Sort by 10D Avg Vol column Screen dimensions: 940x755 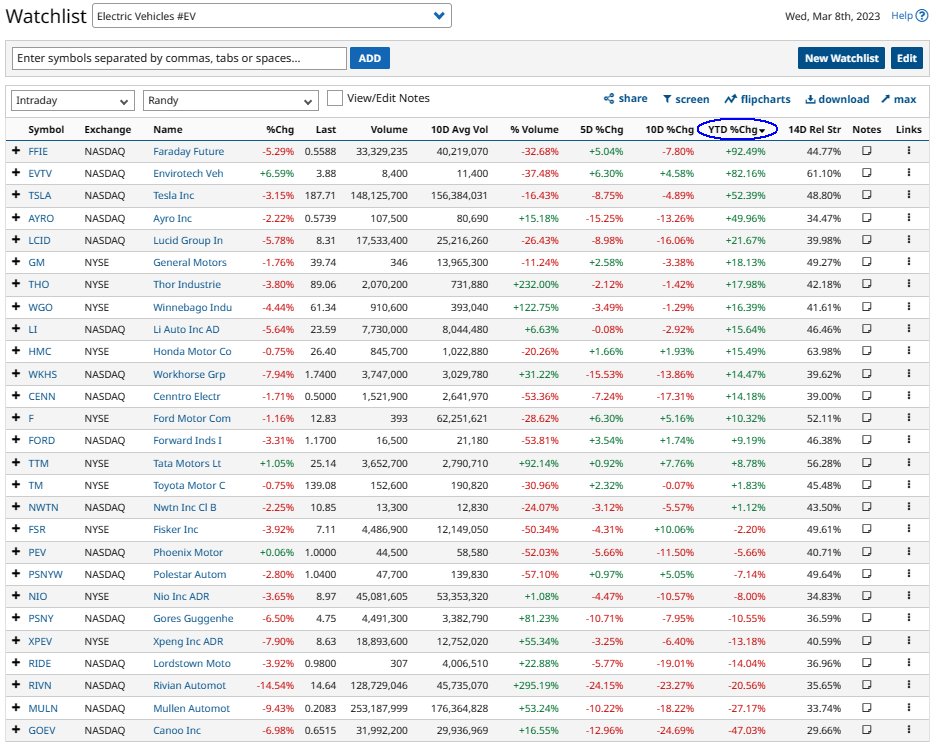coord(460,130)
